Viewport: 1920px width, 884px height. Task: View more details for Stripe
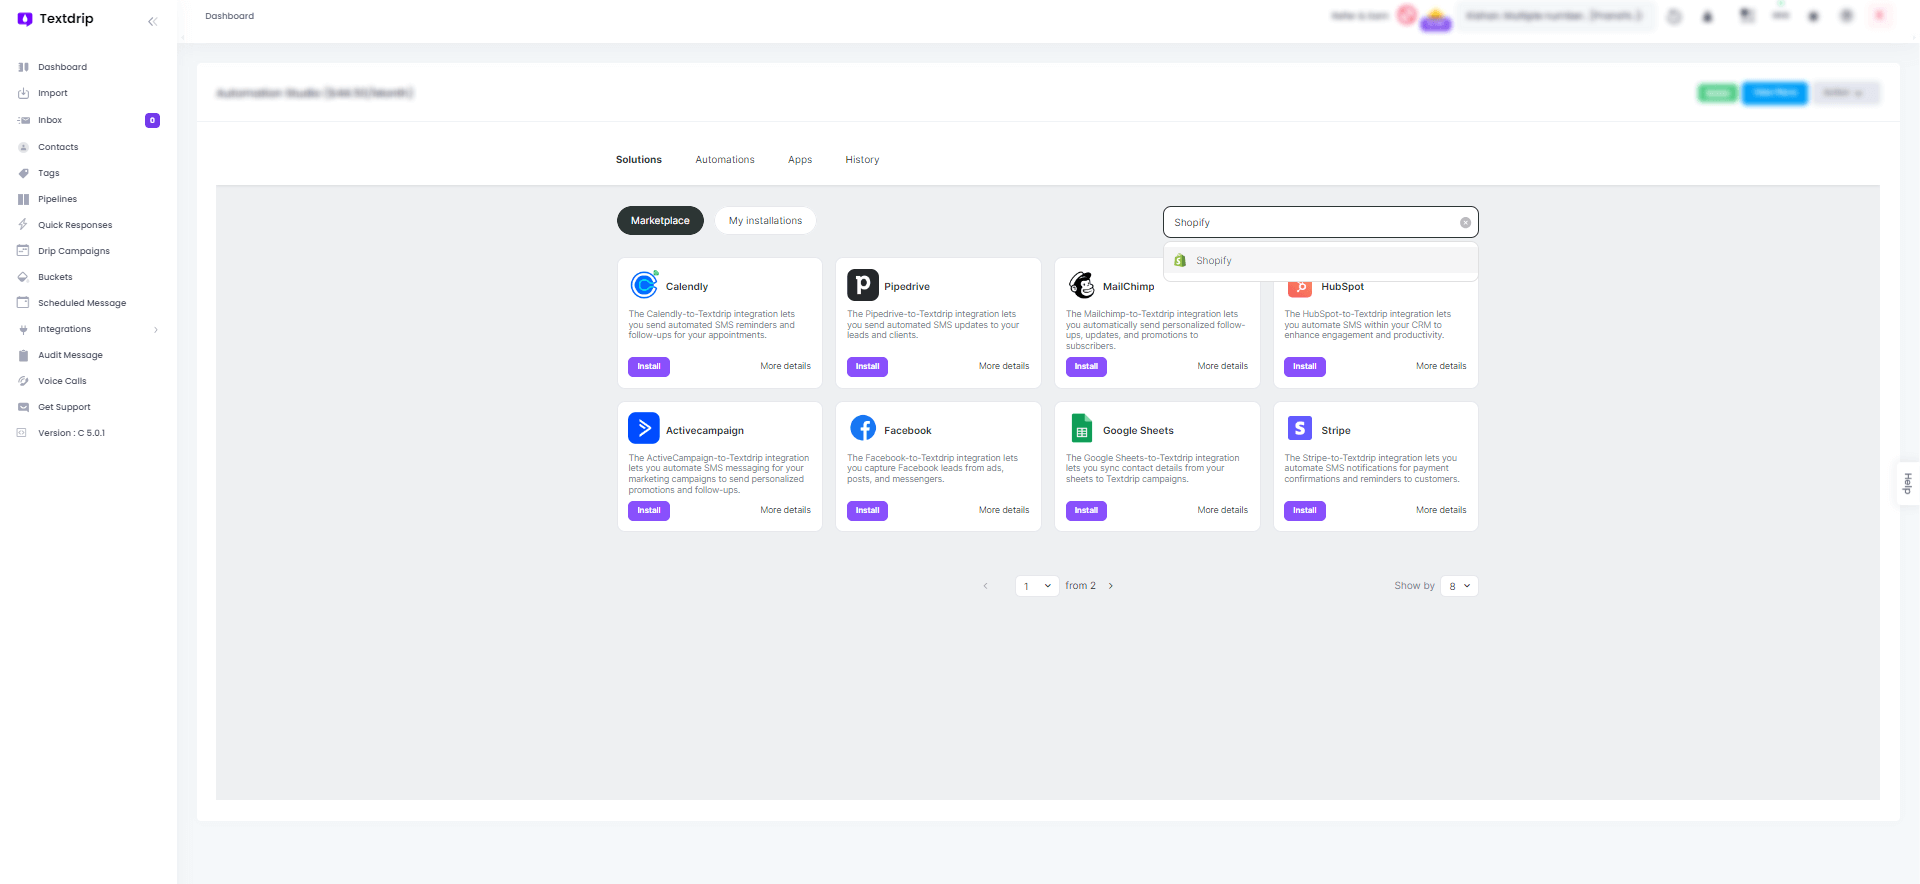1441,510
